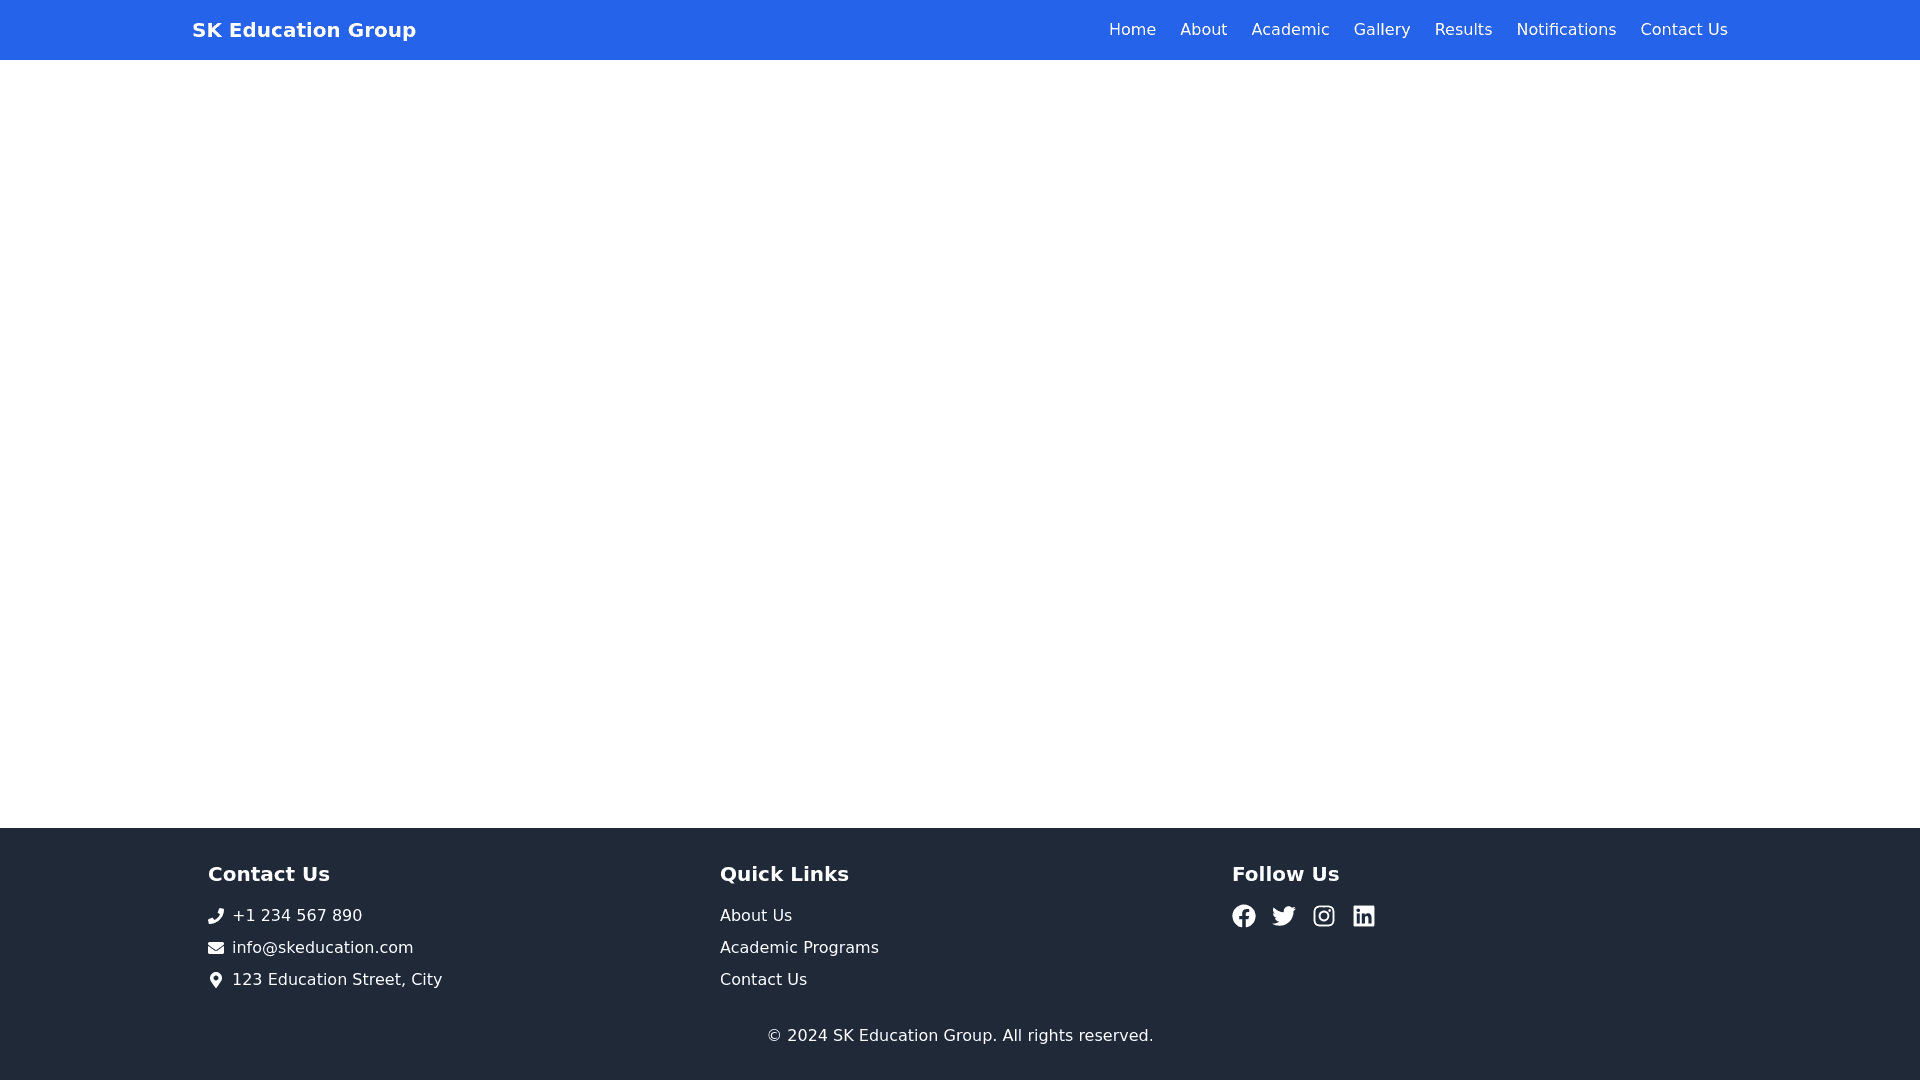Click the SK Education Group logo text
The width and height of the screenshot is (1920, 1080).
304,30
